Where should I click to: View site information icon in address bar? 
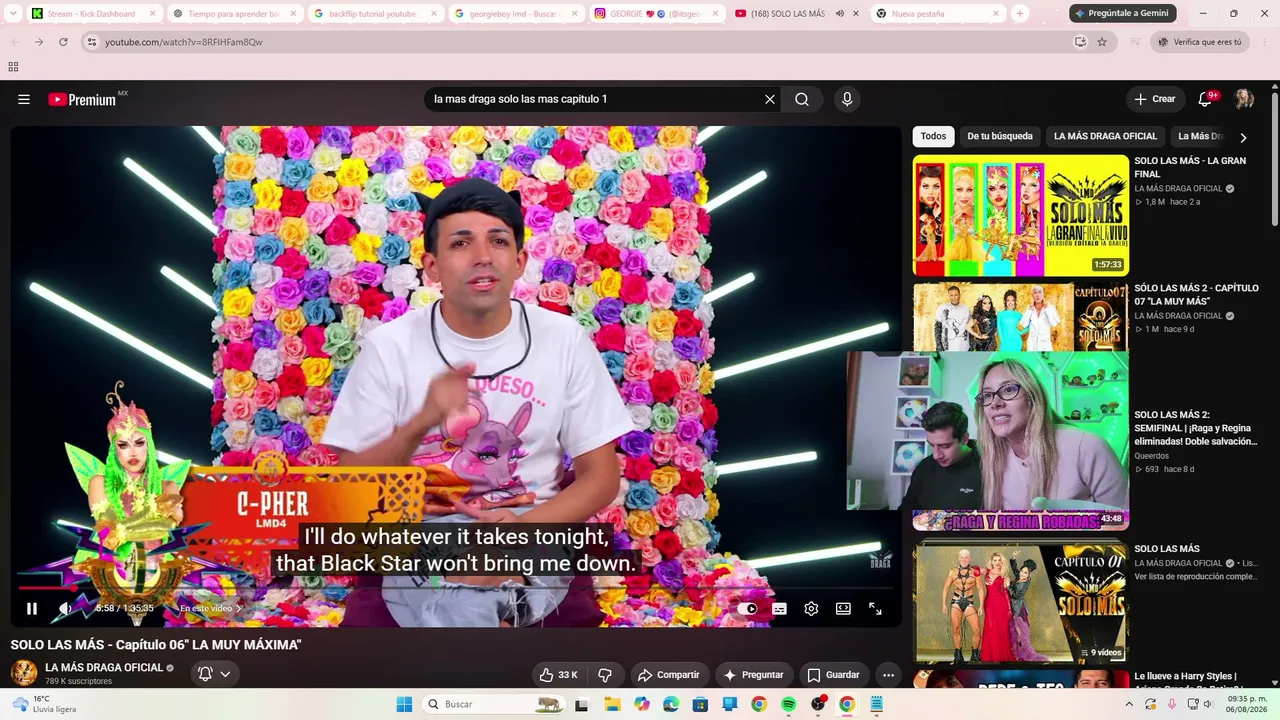(x=91, y=42)
